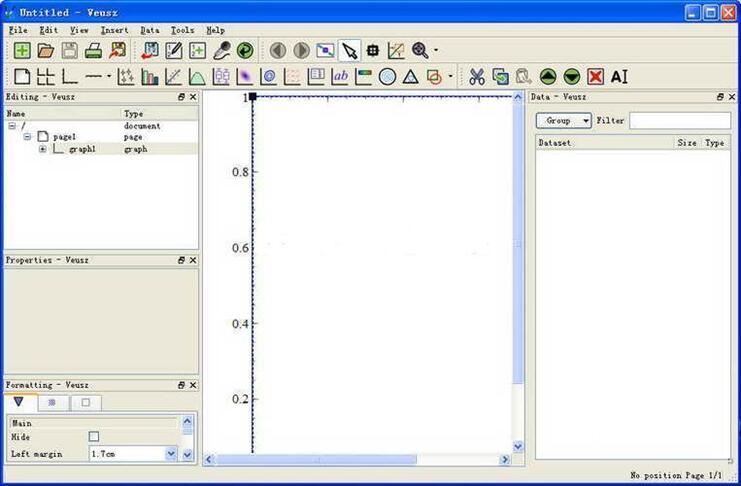Copy the selected widget
Image resolution: width=741 pixels, height=486 pixels.
coord(500,77)
